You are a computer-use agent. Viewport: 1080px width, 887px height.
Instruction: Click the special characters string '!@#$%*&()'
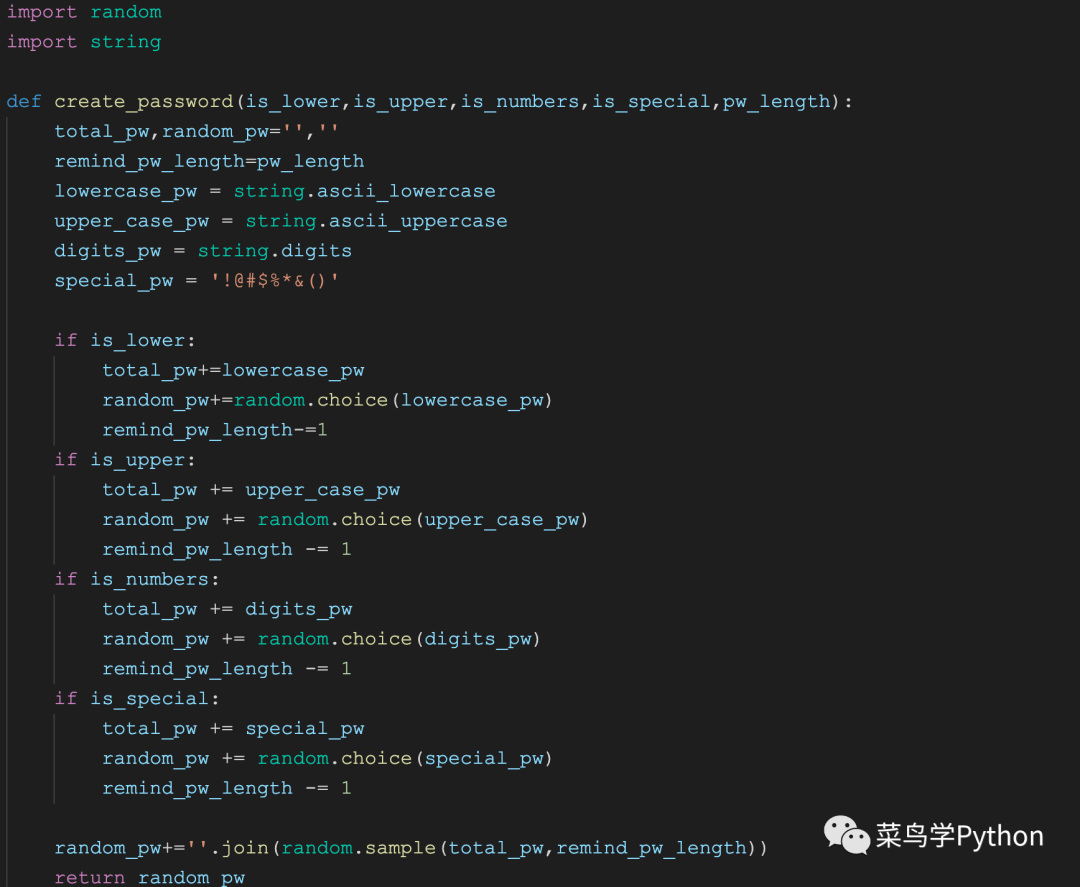coord(275,280)
